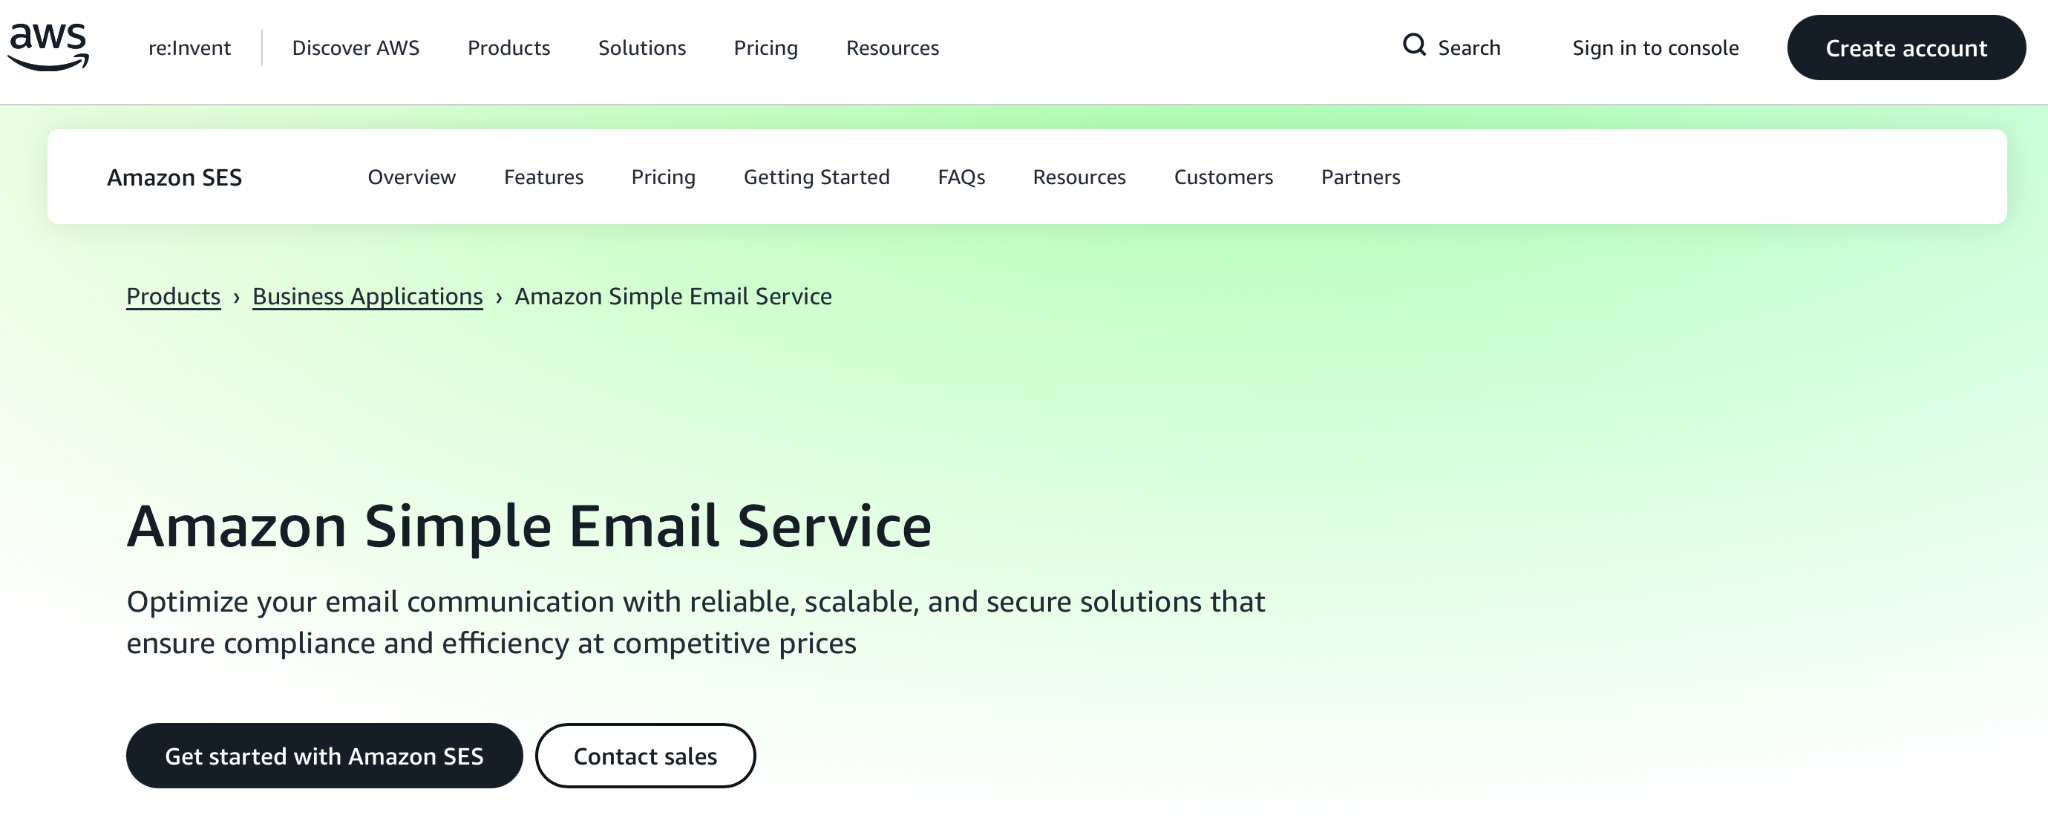This screenshot has height=825, width=2048.
Task: Click the Contact sales button
Action: [645, 756]
